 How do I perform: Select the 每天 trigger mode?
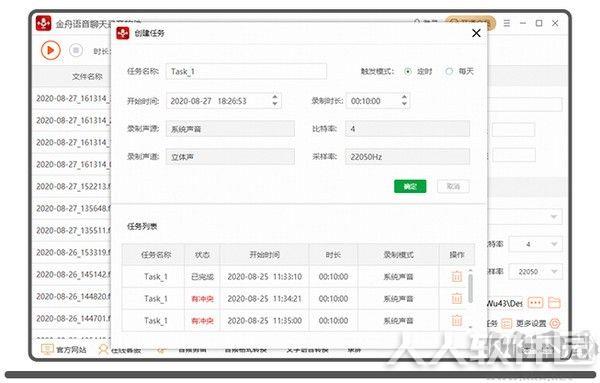pyautogui.click(x=449, y=72)
